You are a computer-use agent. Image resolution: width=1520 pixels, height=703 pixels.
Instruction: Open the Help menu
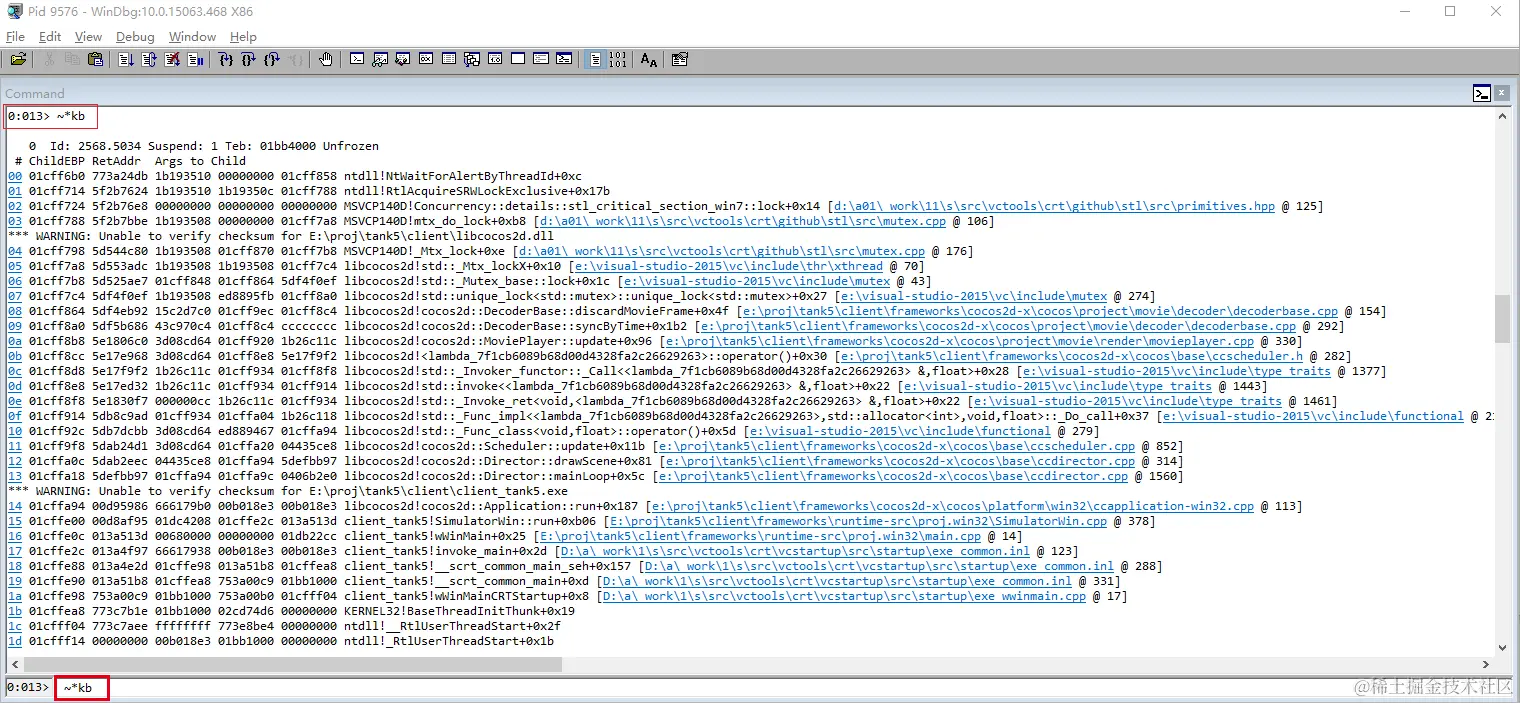243,36
